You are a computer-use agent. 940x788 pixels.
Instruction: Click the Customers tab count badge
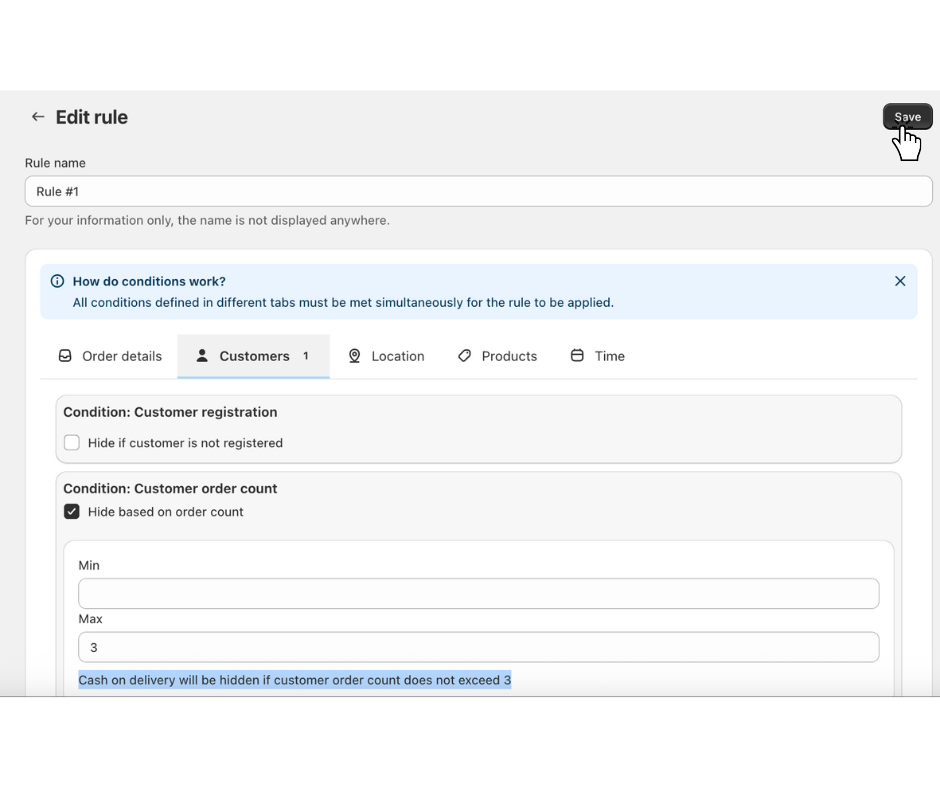point(306,356)
